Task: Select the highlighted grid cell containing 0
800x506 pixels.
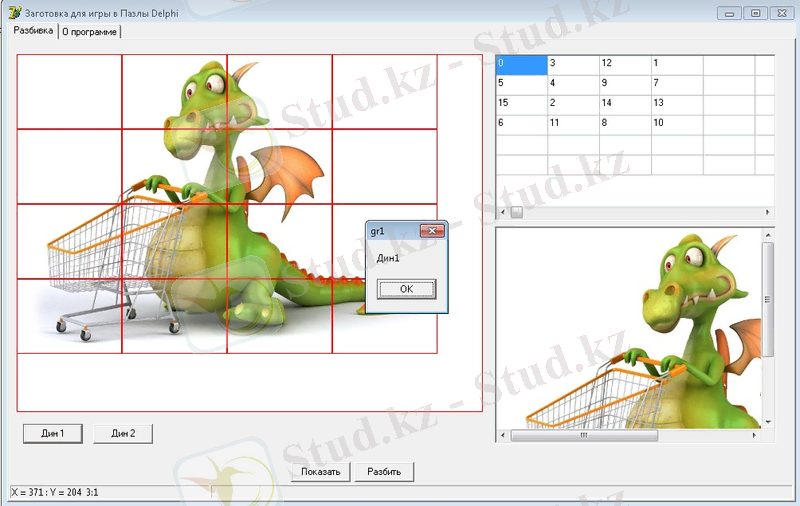Action: coord(521,64)
